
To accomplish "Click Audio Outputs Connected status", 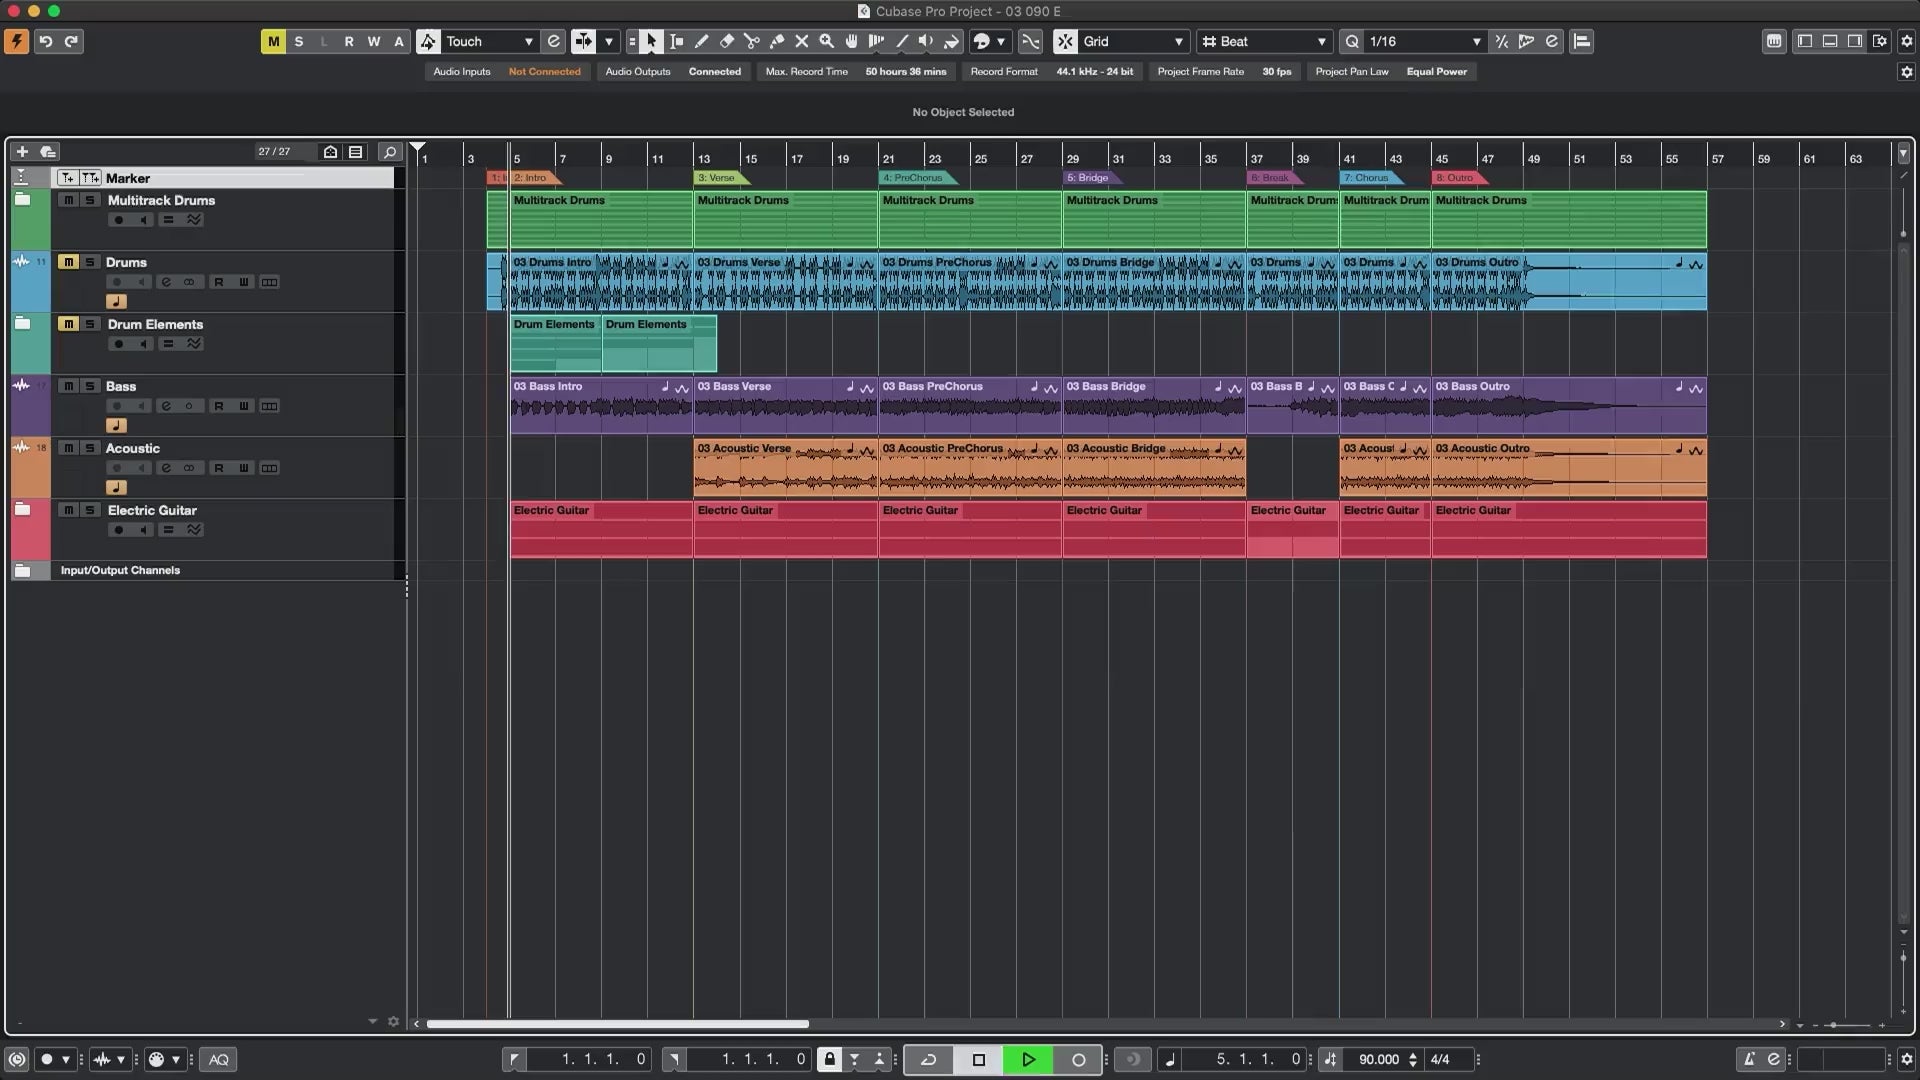I will click(673, 71).
